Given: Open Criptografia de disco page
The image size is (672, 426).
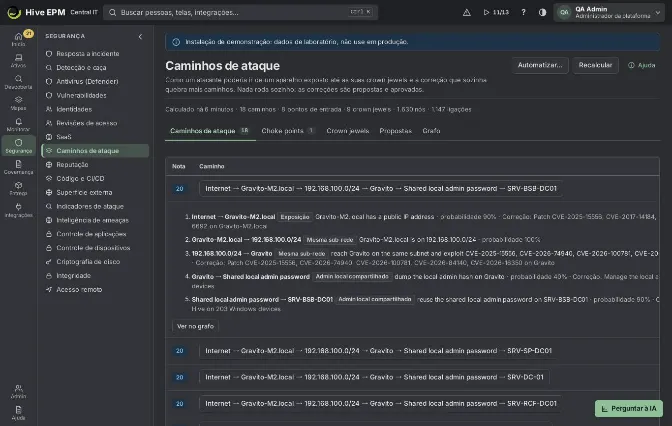Looking at the screenshot, I should tap(95, 261).
